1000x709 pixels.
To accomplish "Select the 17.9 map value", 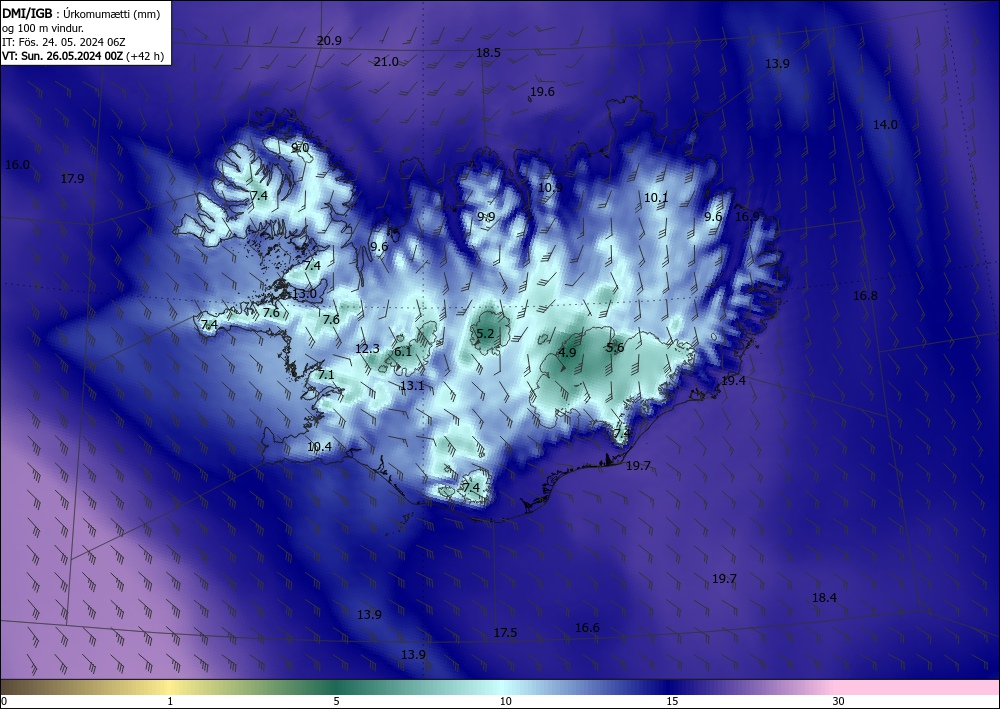I will 72,179.
